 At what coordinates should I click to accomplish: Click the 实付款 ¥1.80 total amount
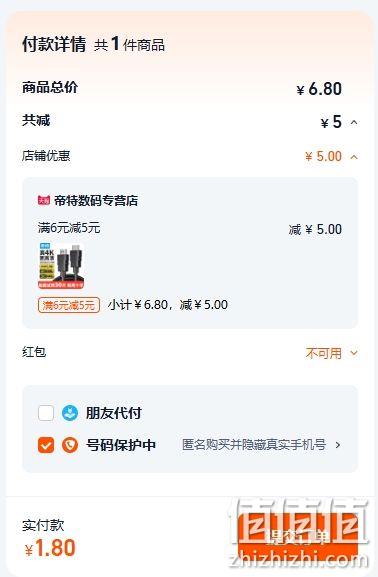tap(50, 548)
